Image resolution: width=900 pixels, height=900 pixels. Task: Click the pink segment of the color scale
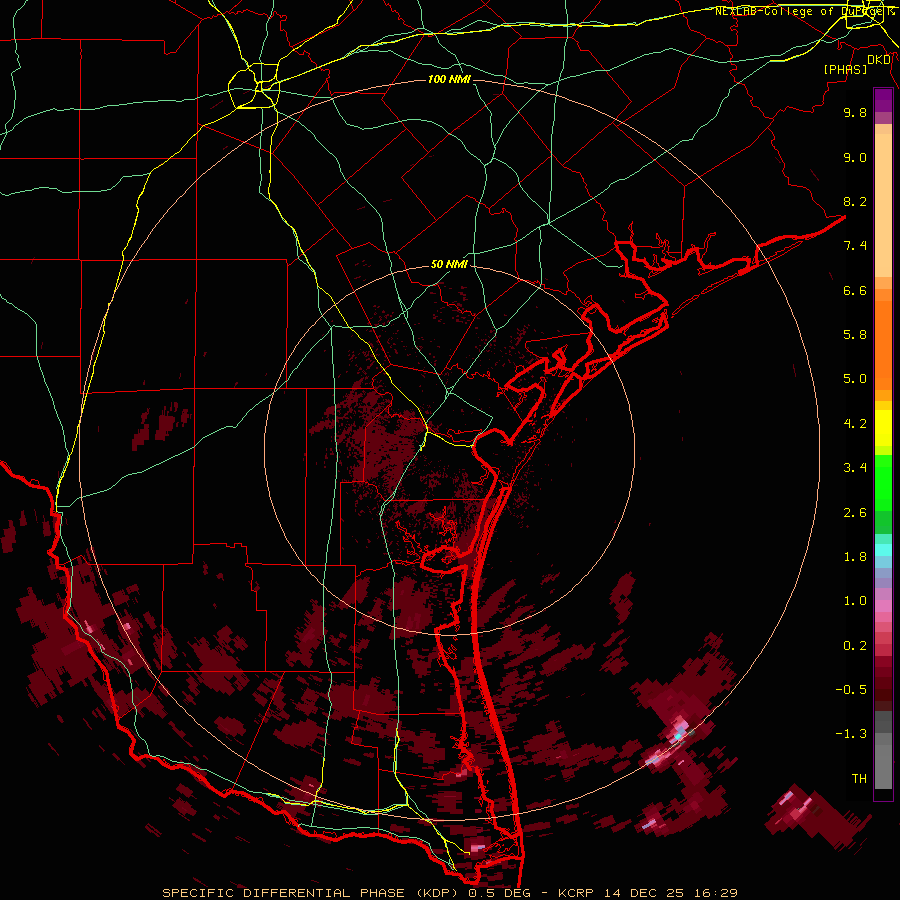(x=883, y=606)
